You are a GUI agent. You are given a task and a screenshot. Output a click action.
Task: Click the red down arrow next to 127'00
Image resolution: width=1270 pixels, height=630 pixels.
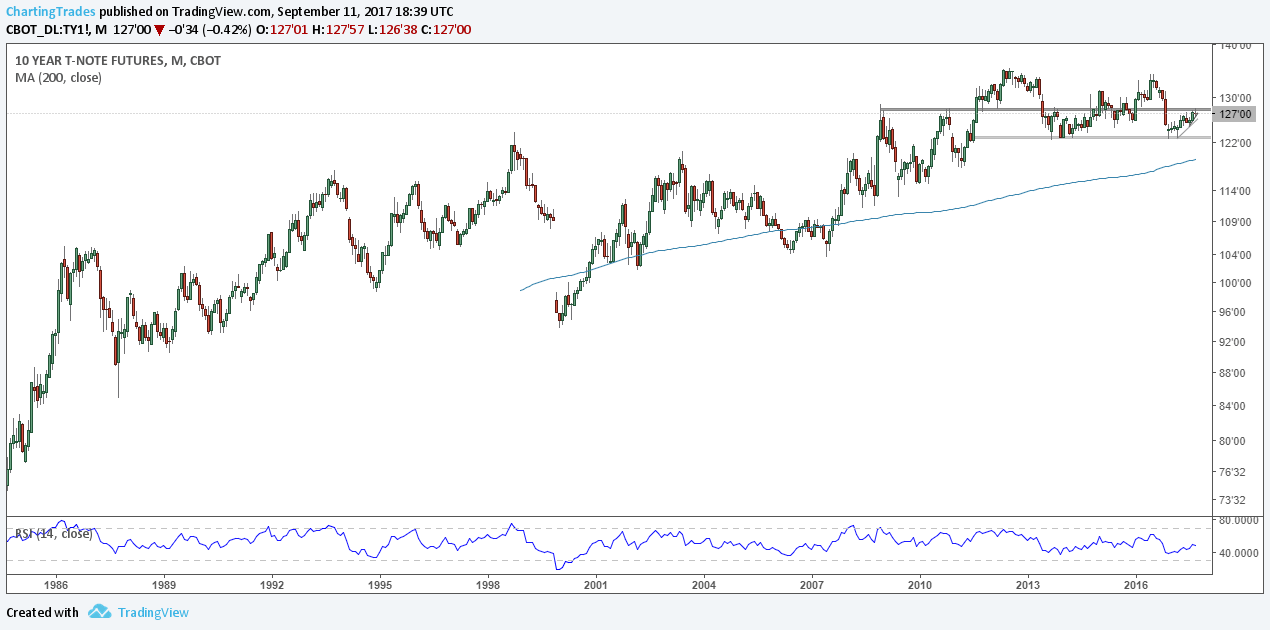159,30
